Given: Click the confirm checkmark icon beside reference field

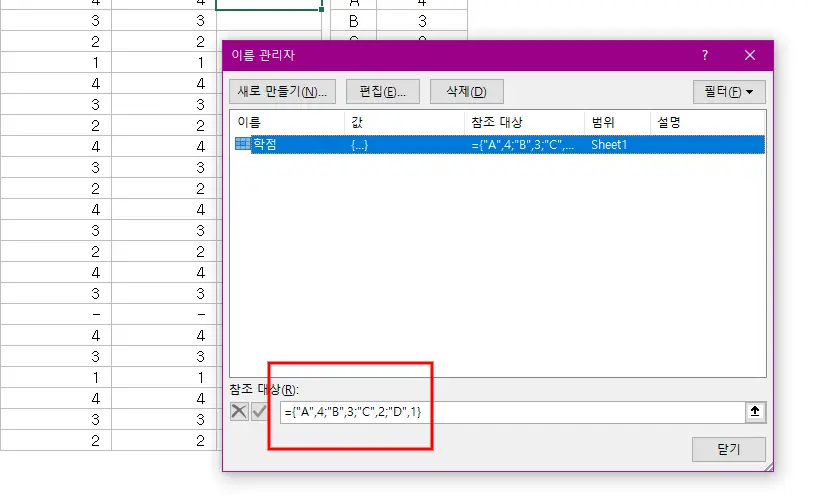Looking at the screenshot, I should (259, 411).
